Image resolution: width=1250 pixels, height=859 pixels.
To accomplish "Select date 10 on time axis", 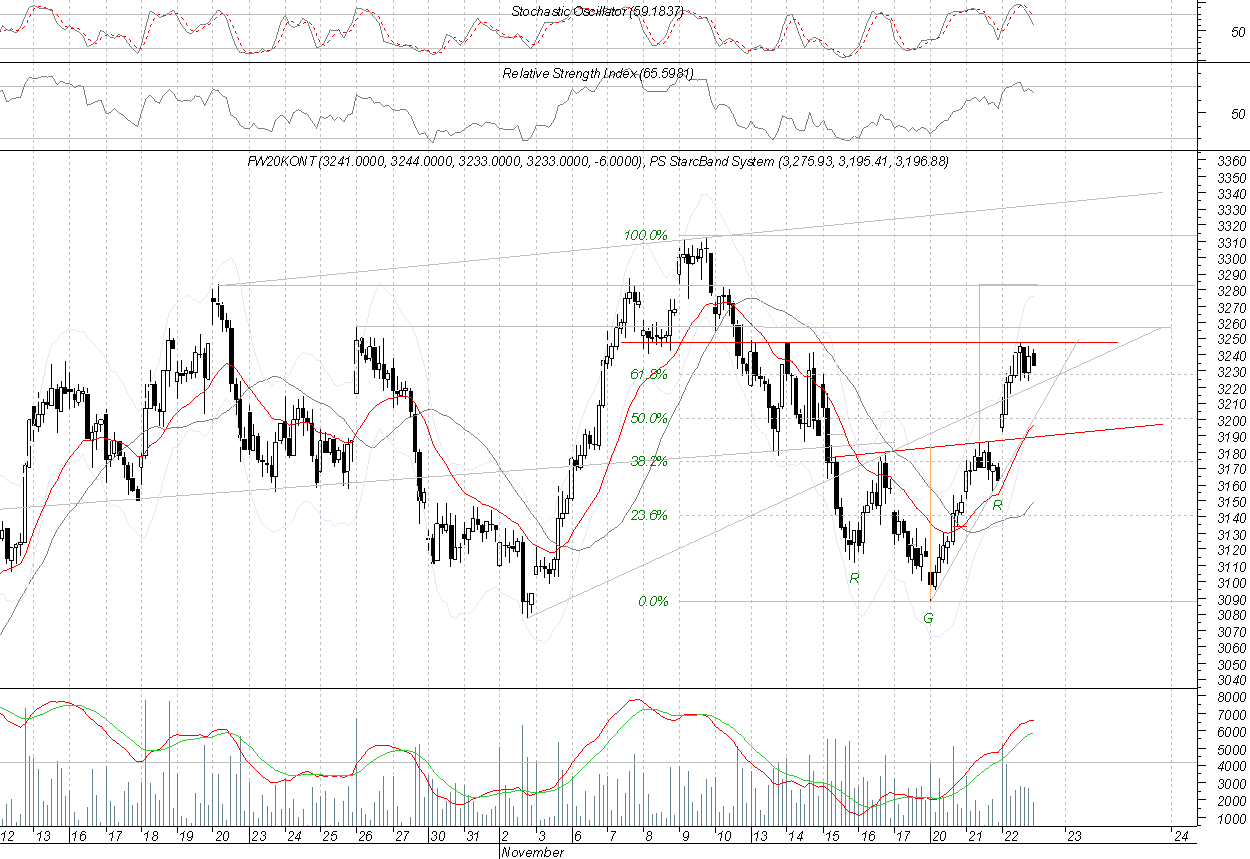I will tap(724, 836).
